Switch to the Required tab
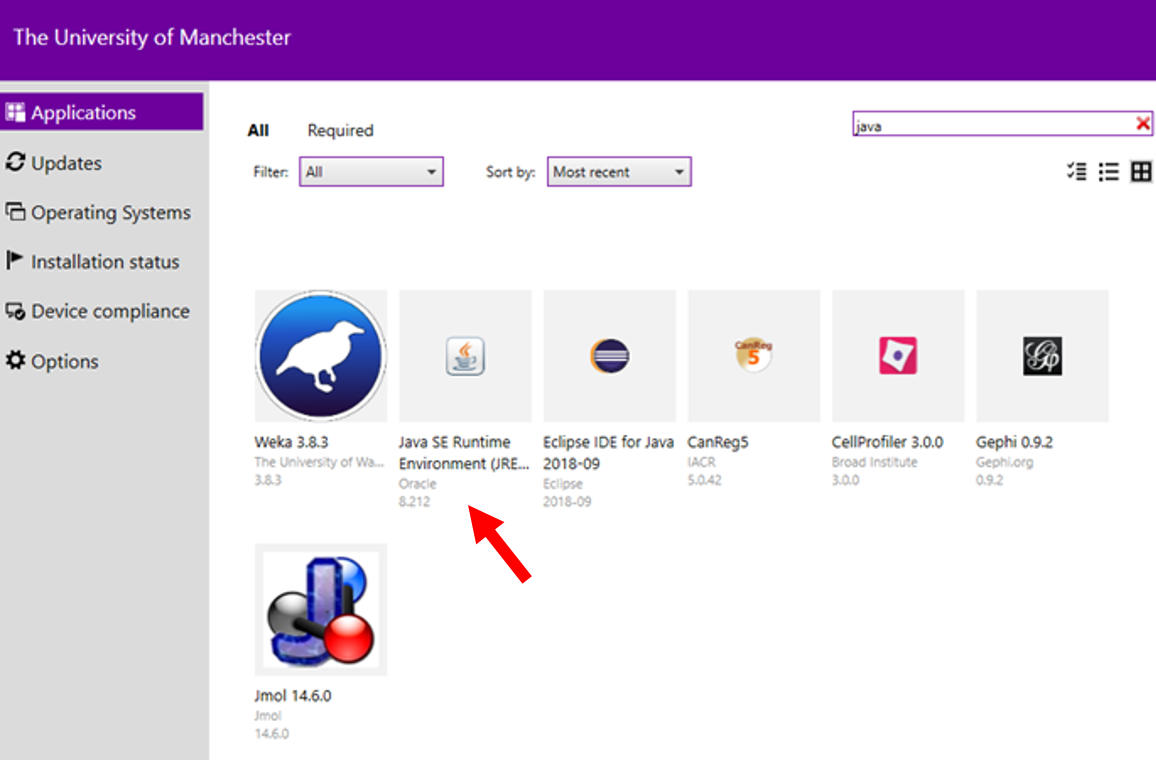Viewport: 1156px width, 760px height. (x=340, y=130)
